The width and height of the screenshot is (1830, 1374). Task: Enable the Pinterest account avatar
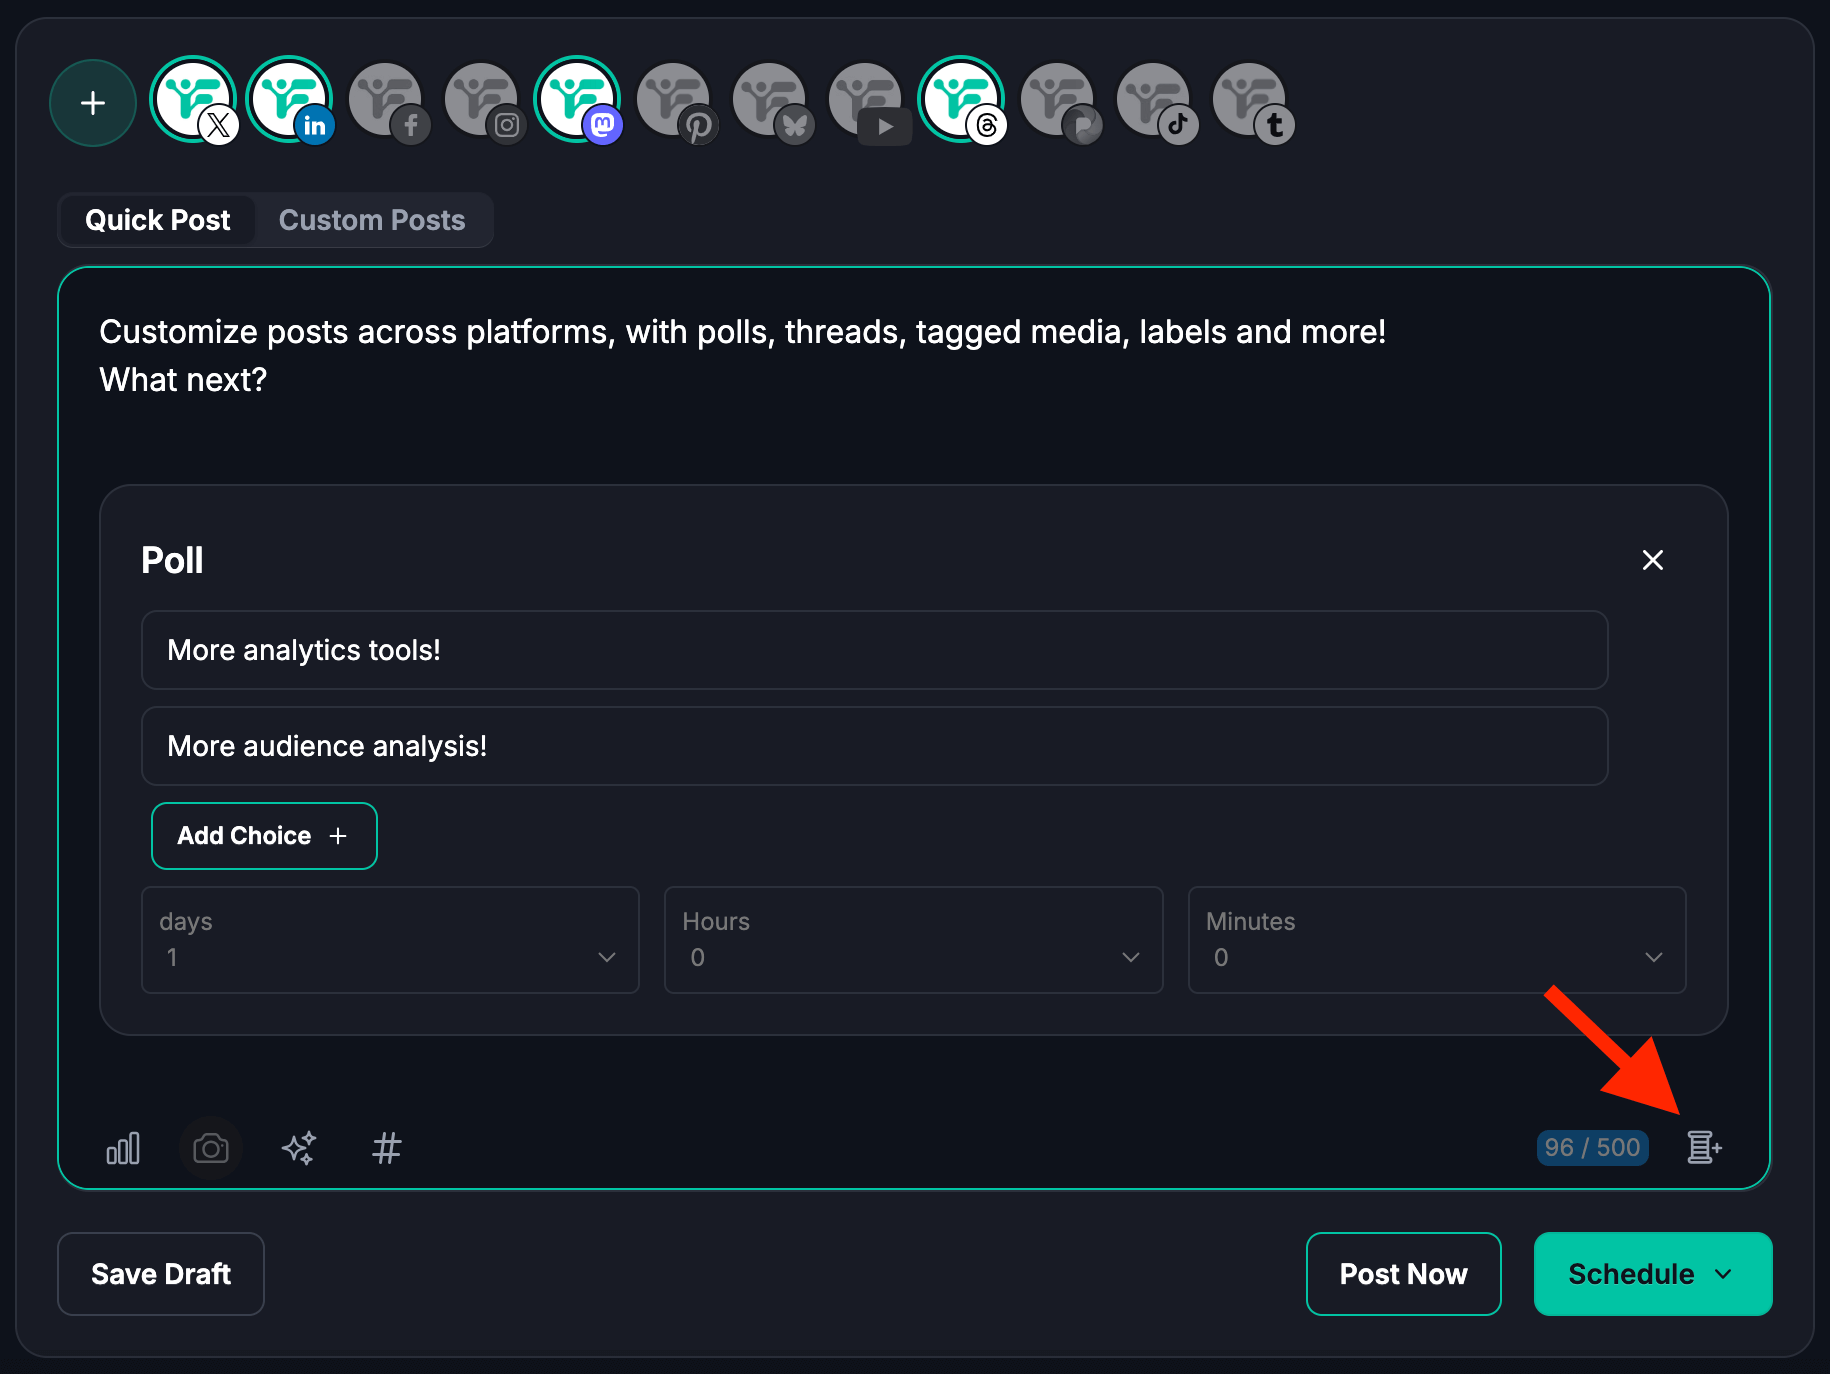[x=675, y=102]
